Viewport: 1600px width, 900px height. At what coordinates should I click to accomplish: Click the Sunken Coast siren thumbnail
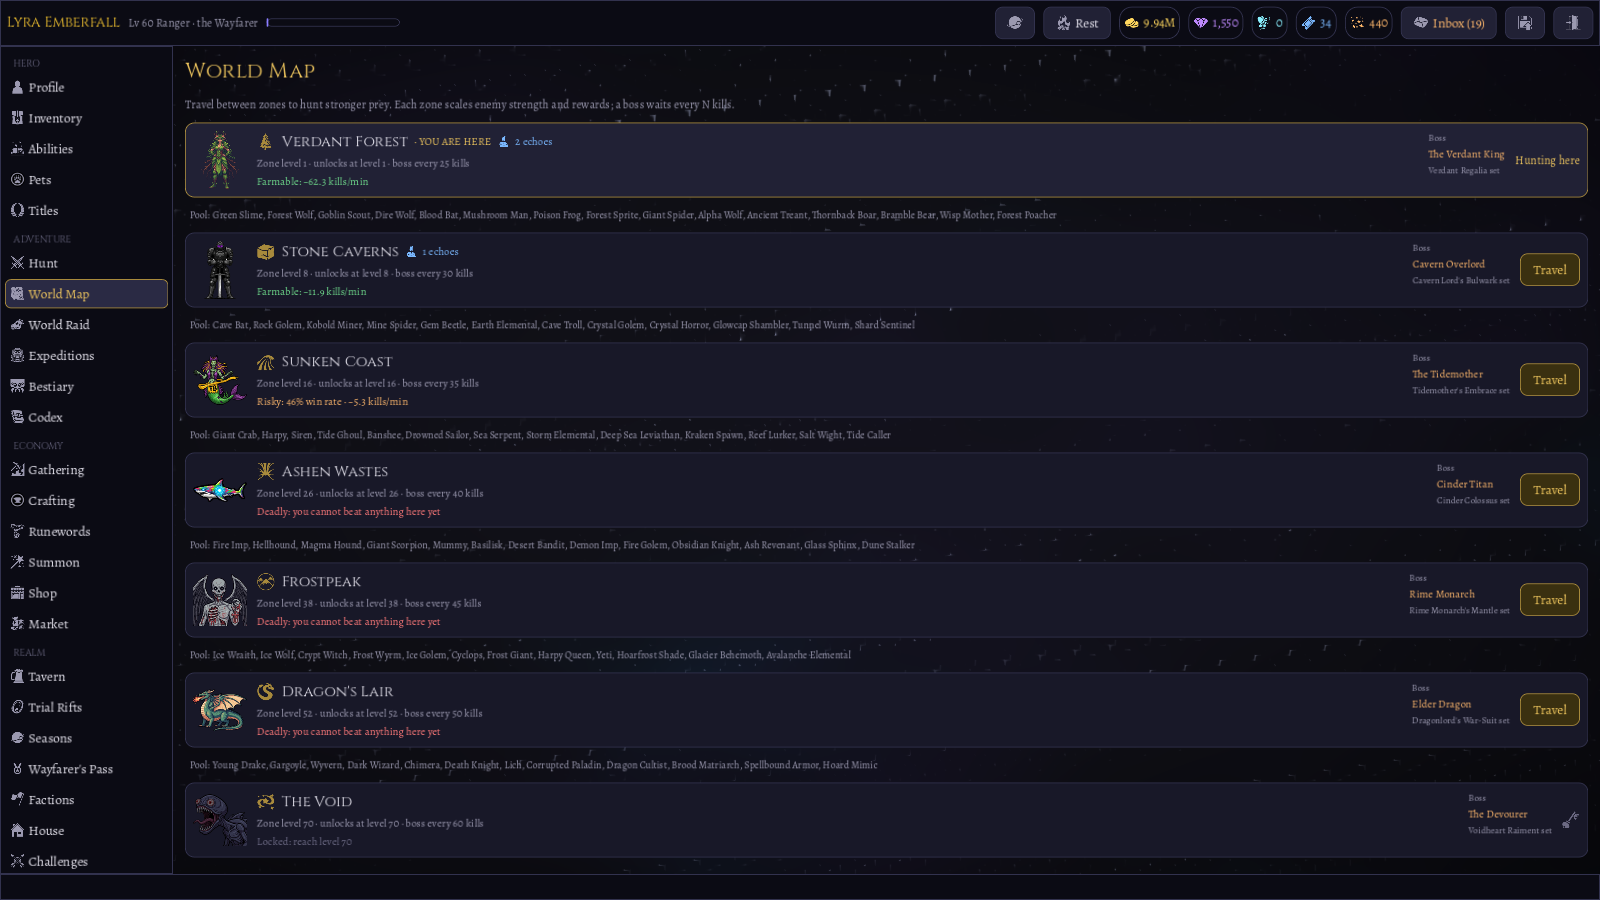tap(220, 380)
